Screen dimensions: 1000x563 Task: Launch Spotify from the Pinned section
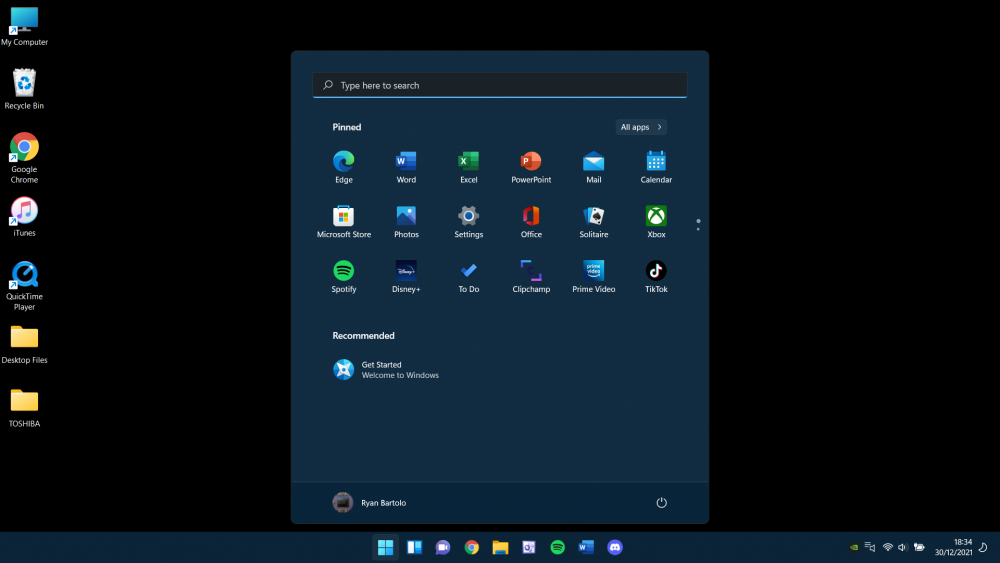point(343,277)
